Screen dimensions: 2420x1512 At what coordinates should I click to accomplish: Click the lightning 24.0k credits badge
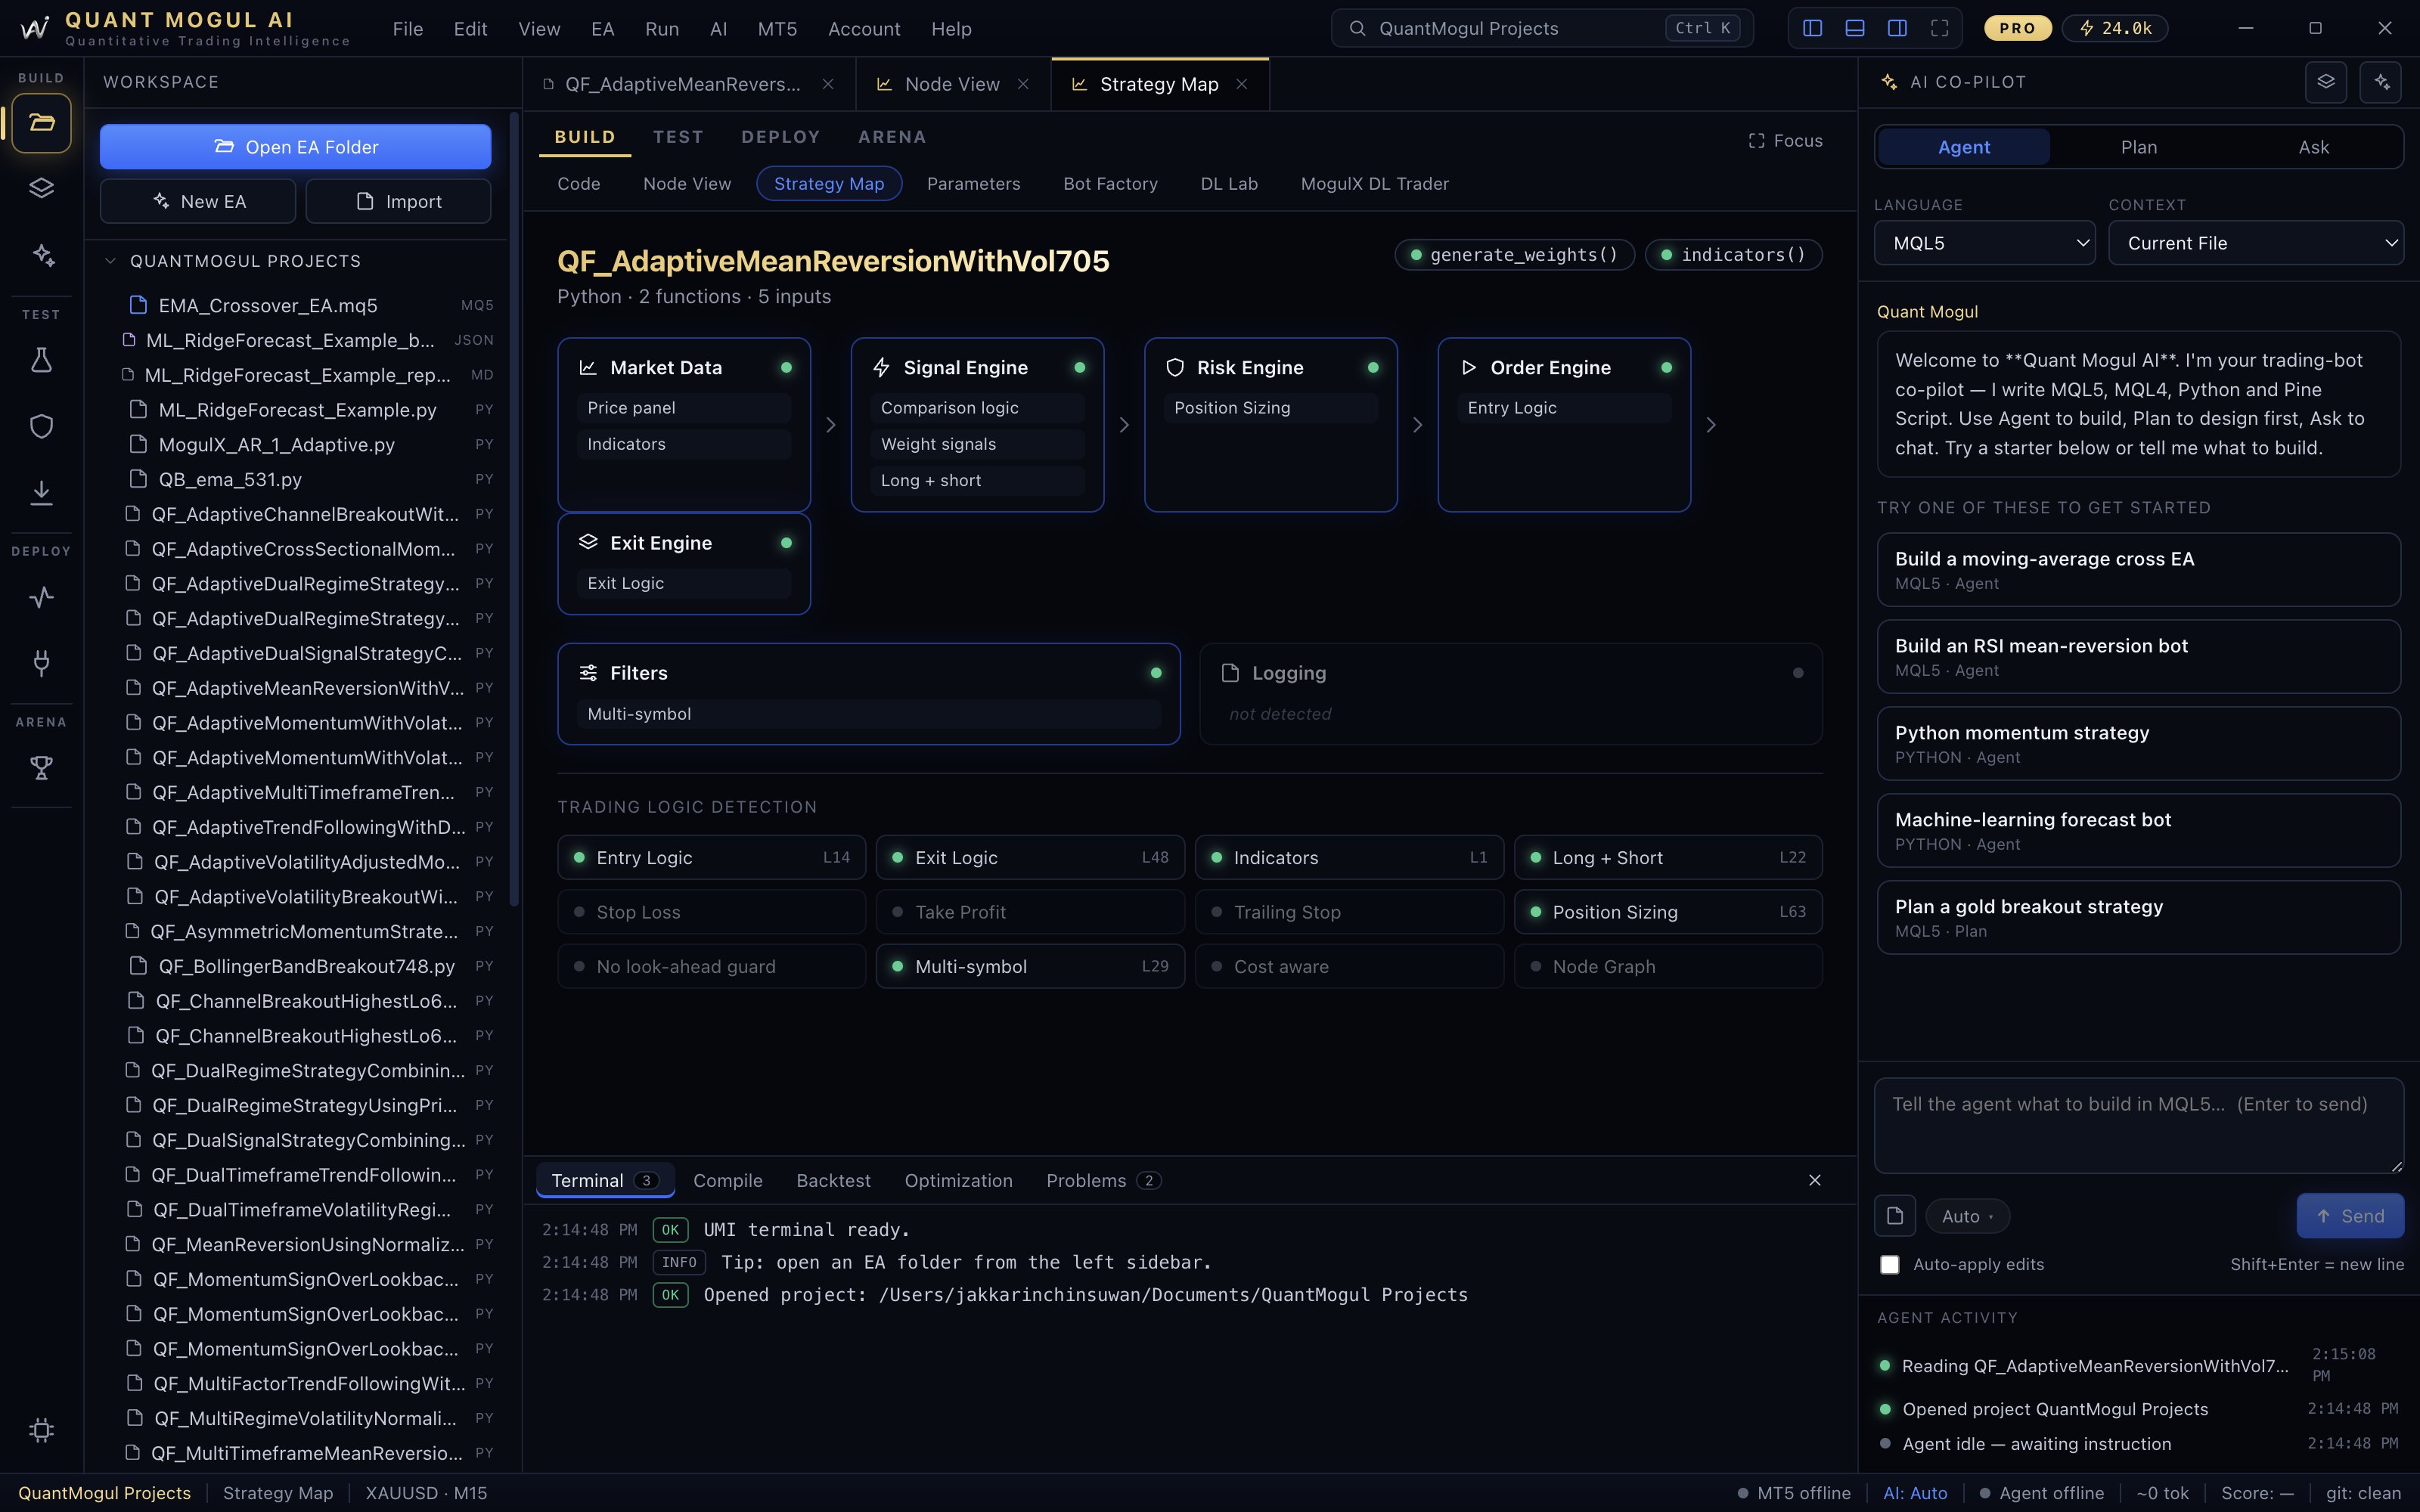tap(2115, 28)
